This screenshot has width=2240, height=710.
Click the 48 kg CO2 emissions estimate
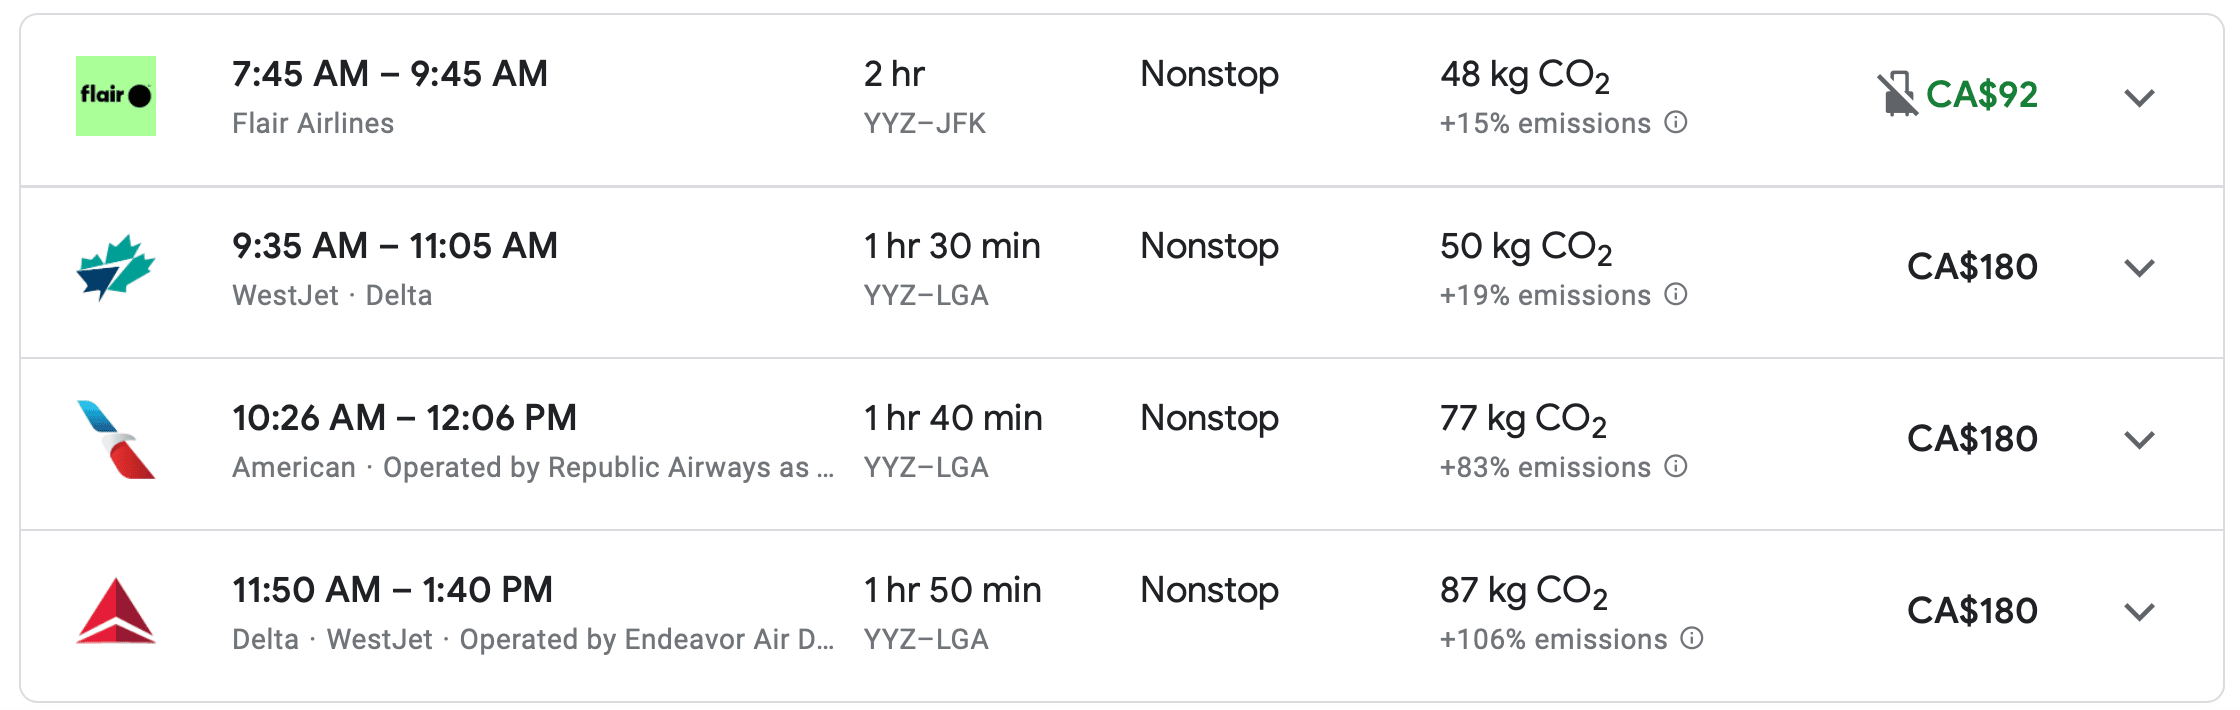[1524, 76]
